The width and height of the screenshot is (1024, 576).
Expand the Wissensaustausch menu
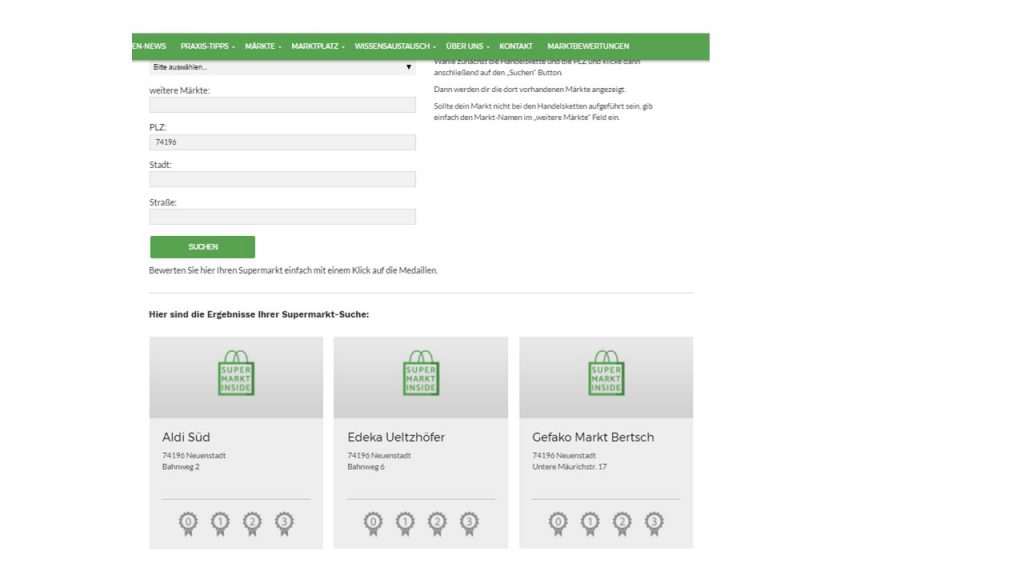pyautogui.click(x=395, y=46)
